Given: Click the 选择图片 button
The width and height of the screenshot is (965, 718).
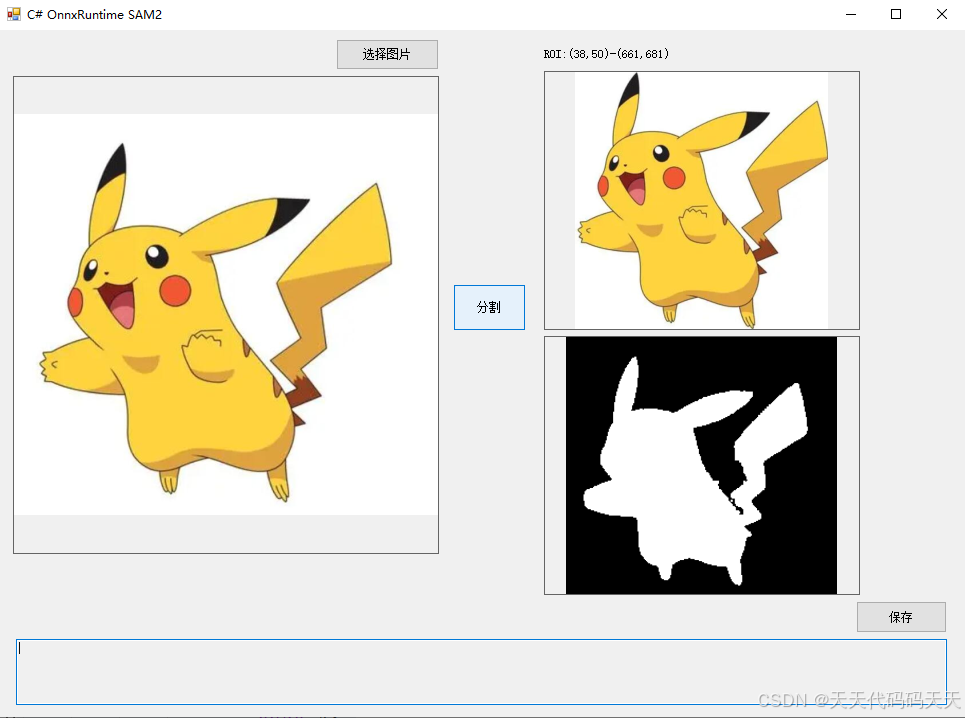Looking at the screenshot, I should [387, 54].
